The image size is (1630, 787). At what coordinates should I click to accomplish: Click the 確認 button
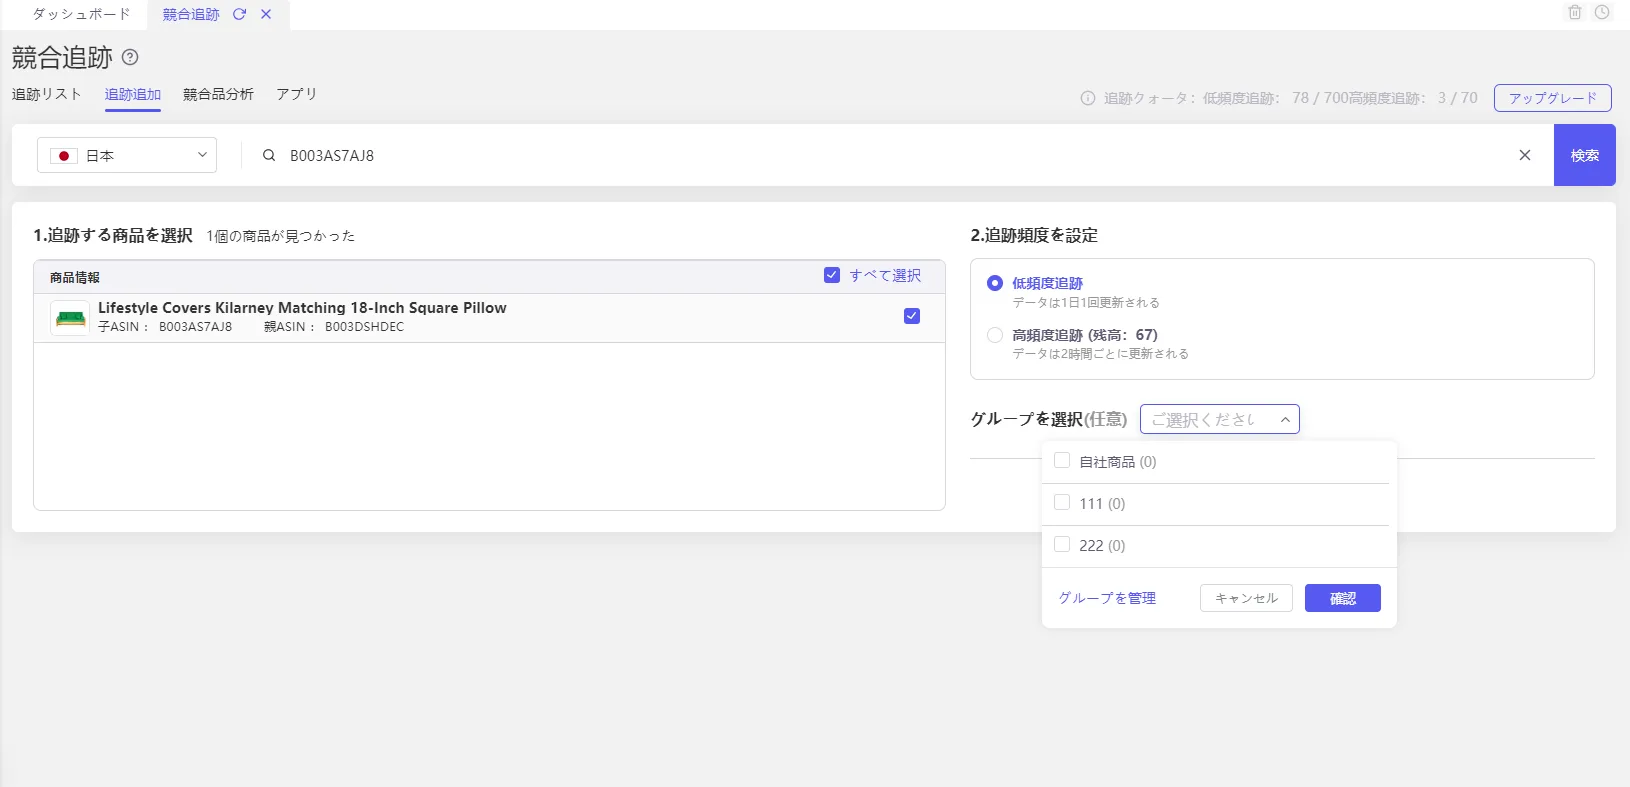(1343, 598)
